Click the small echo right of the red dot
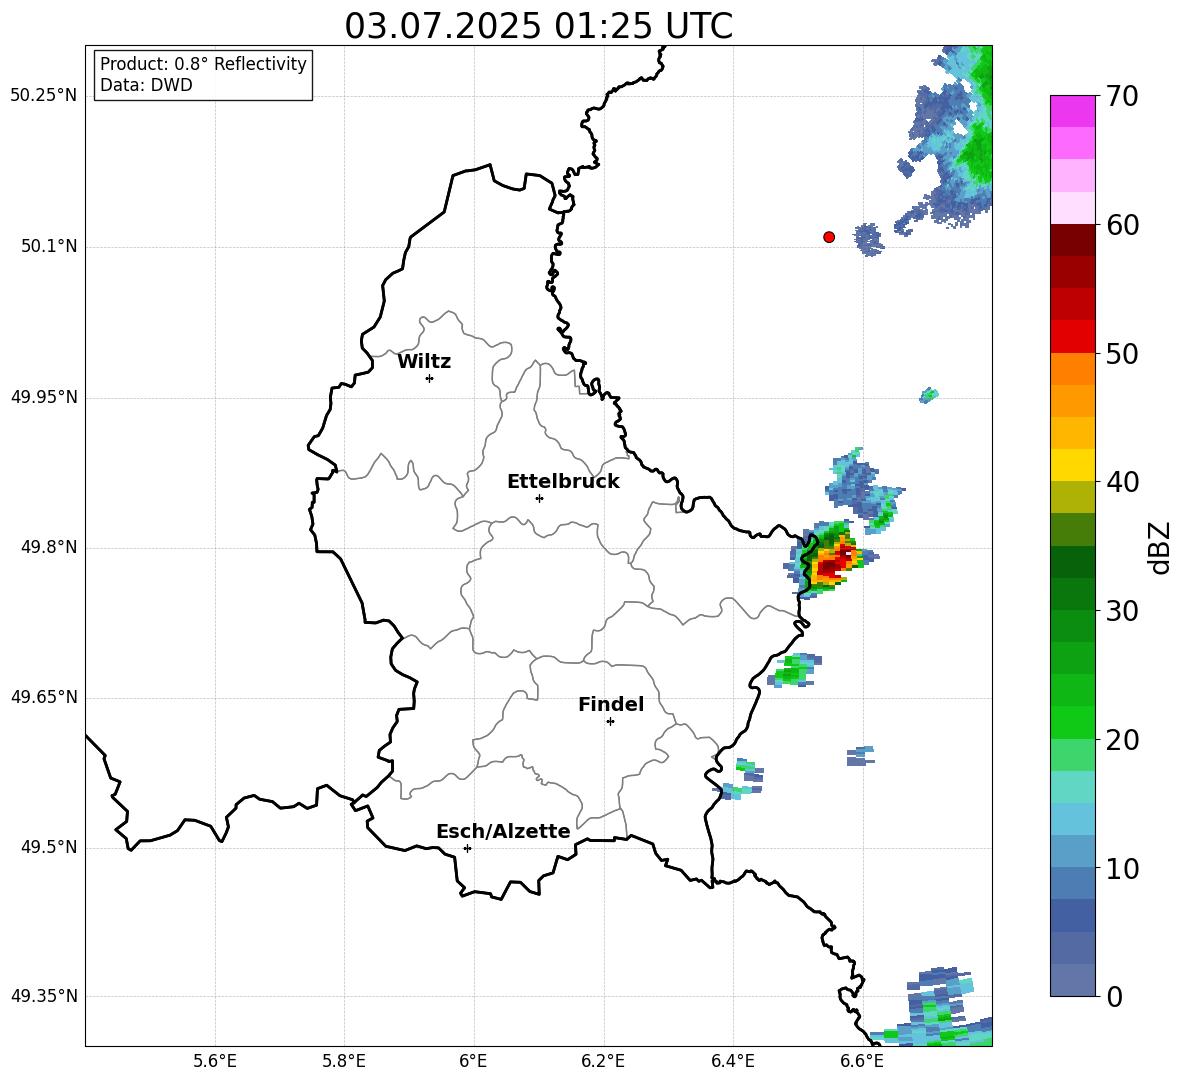Screen dimensions: 1184x1081 [x=868, y=240]
